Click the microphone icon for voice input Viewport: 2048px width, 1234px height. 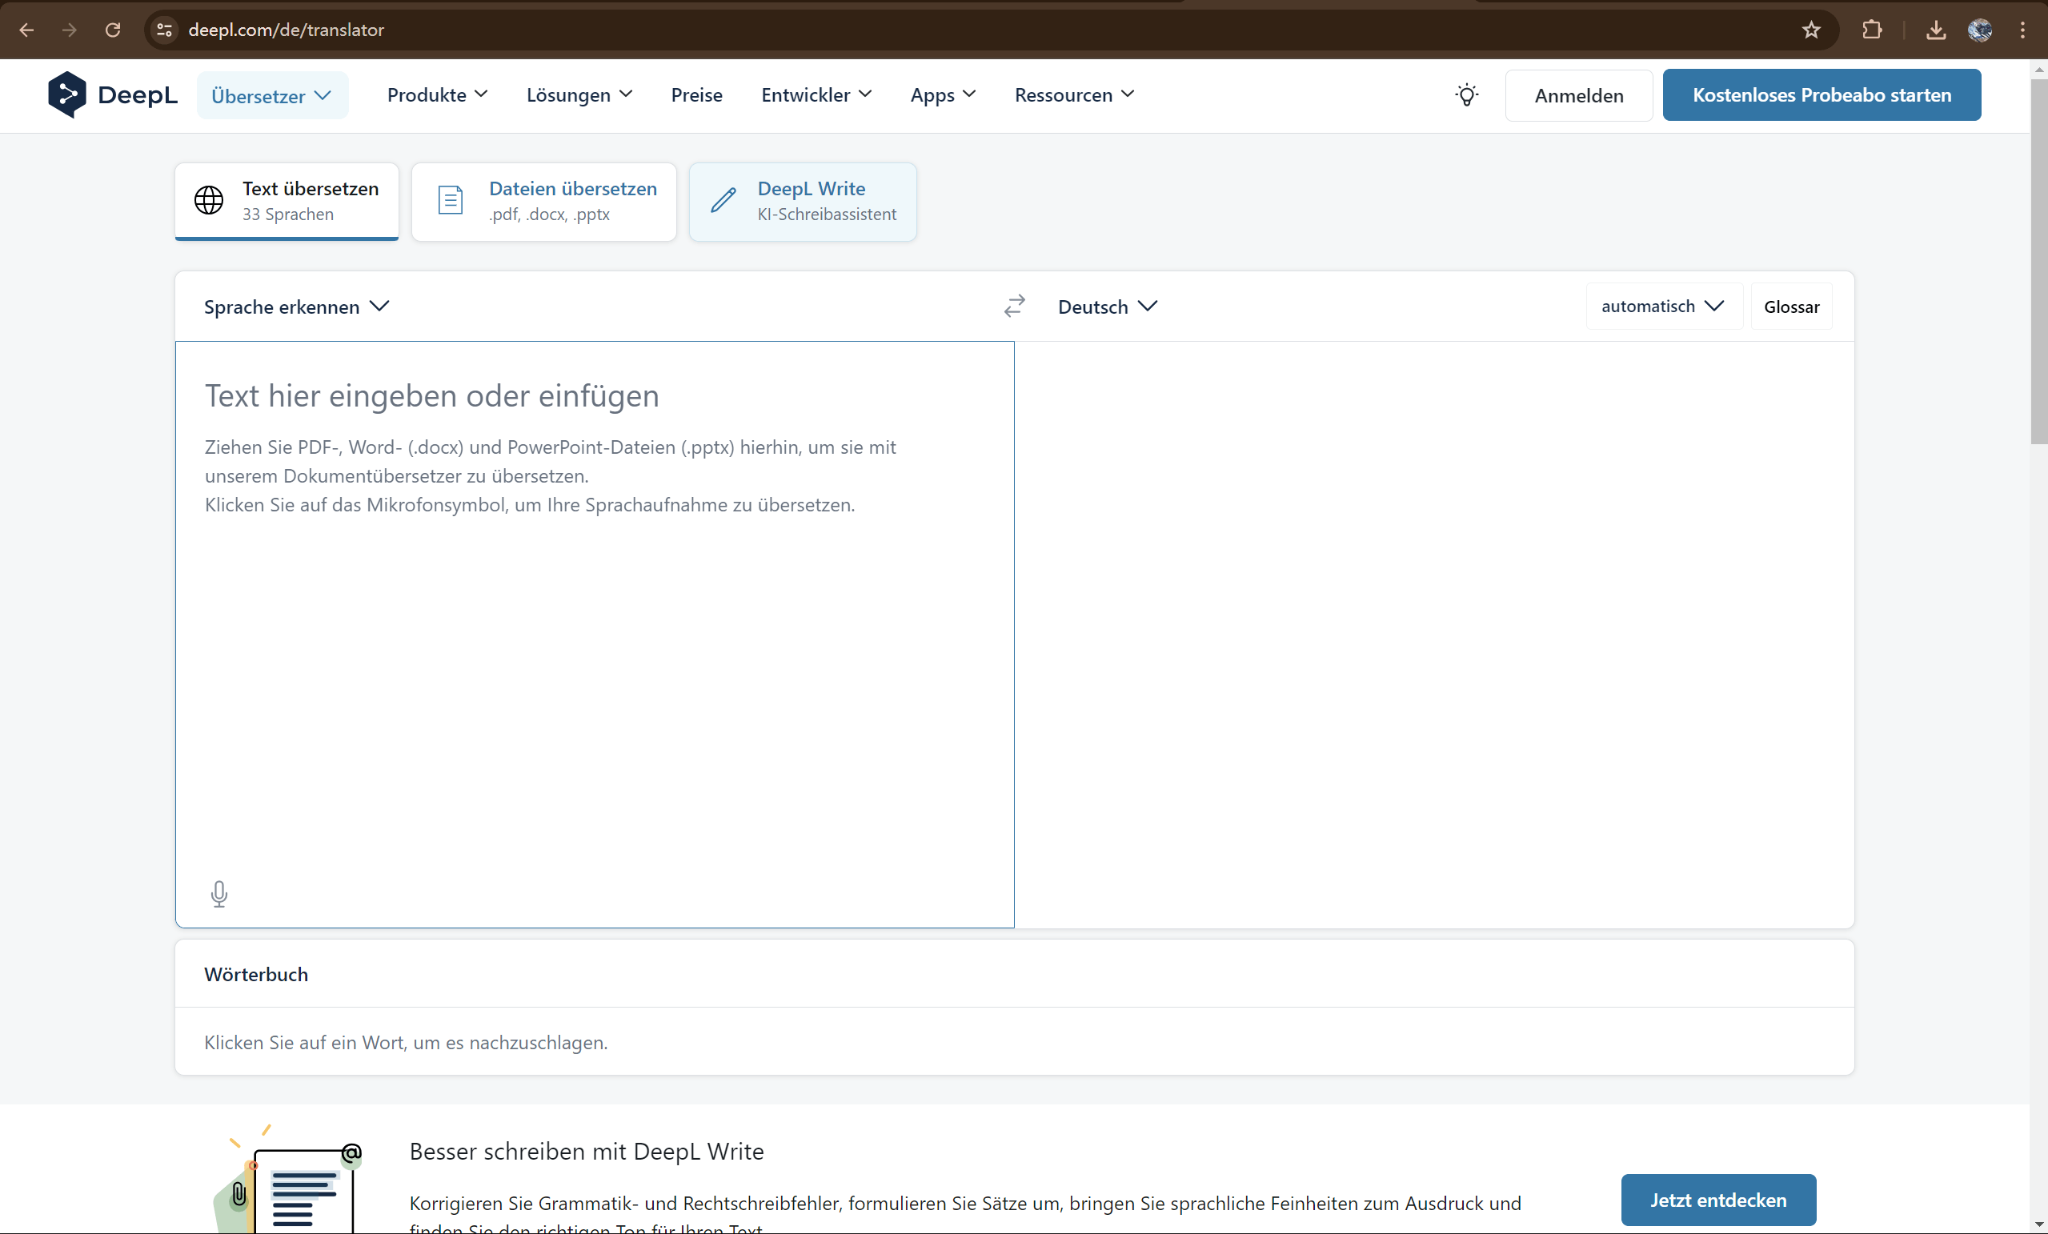tap(219, 893)
